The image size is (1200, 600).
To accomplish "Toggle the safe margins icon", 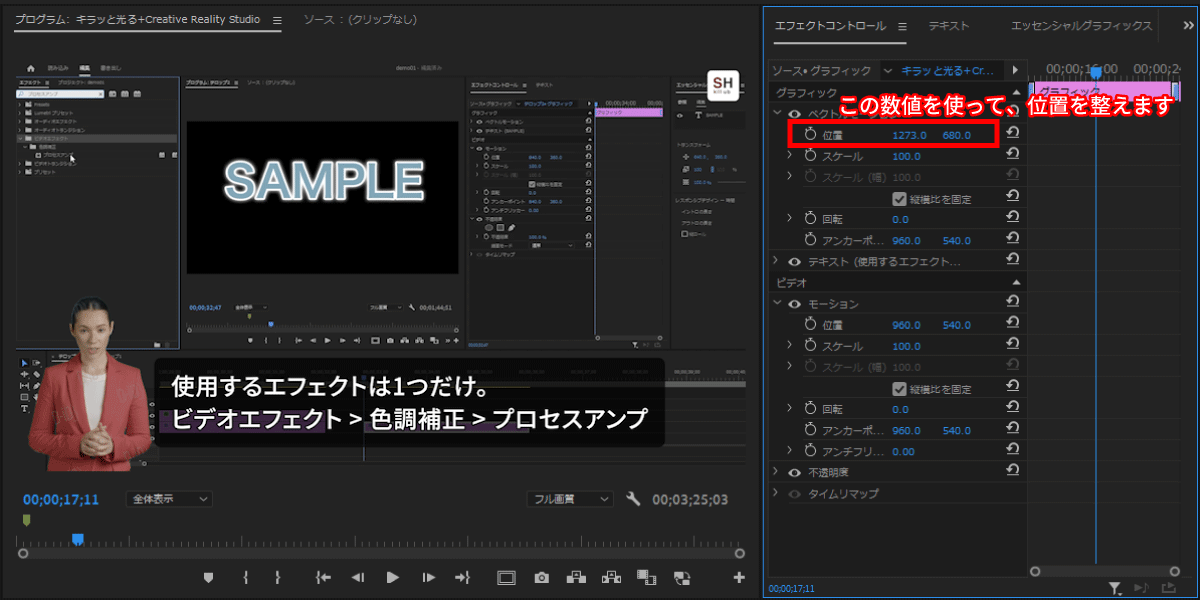I will pos(506,577).
